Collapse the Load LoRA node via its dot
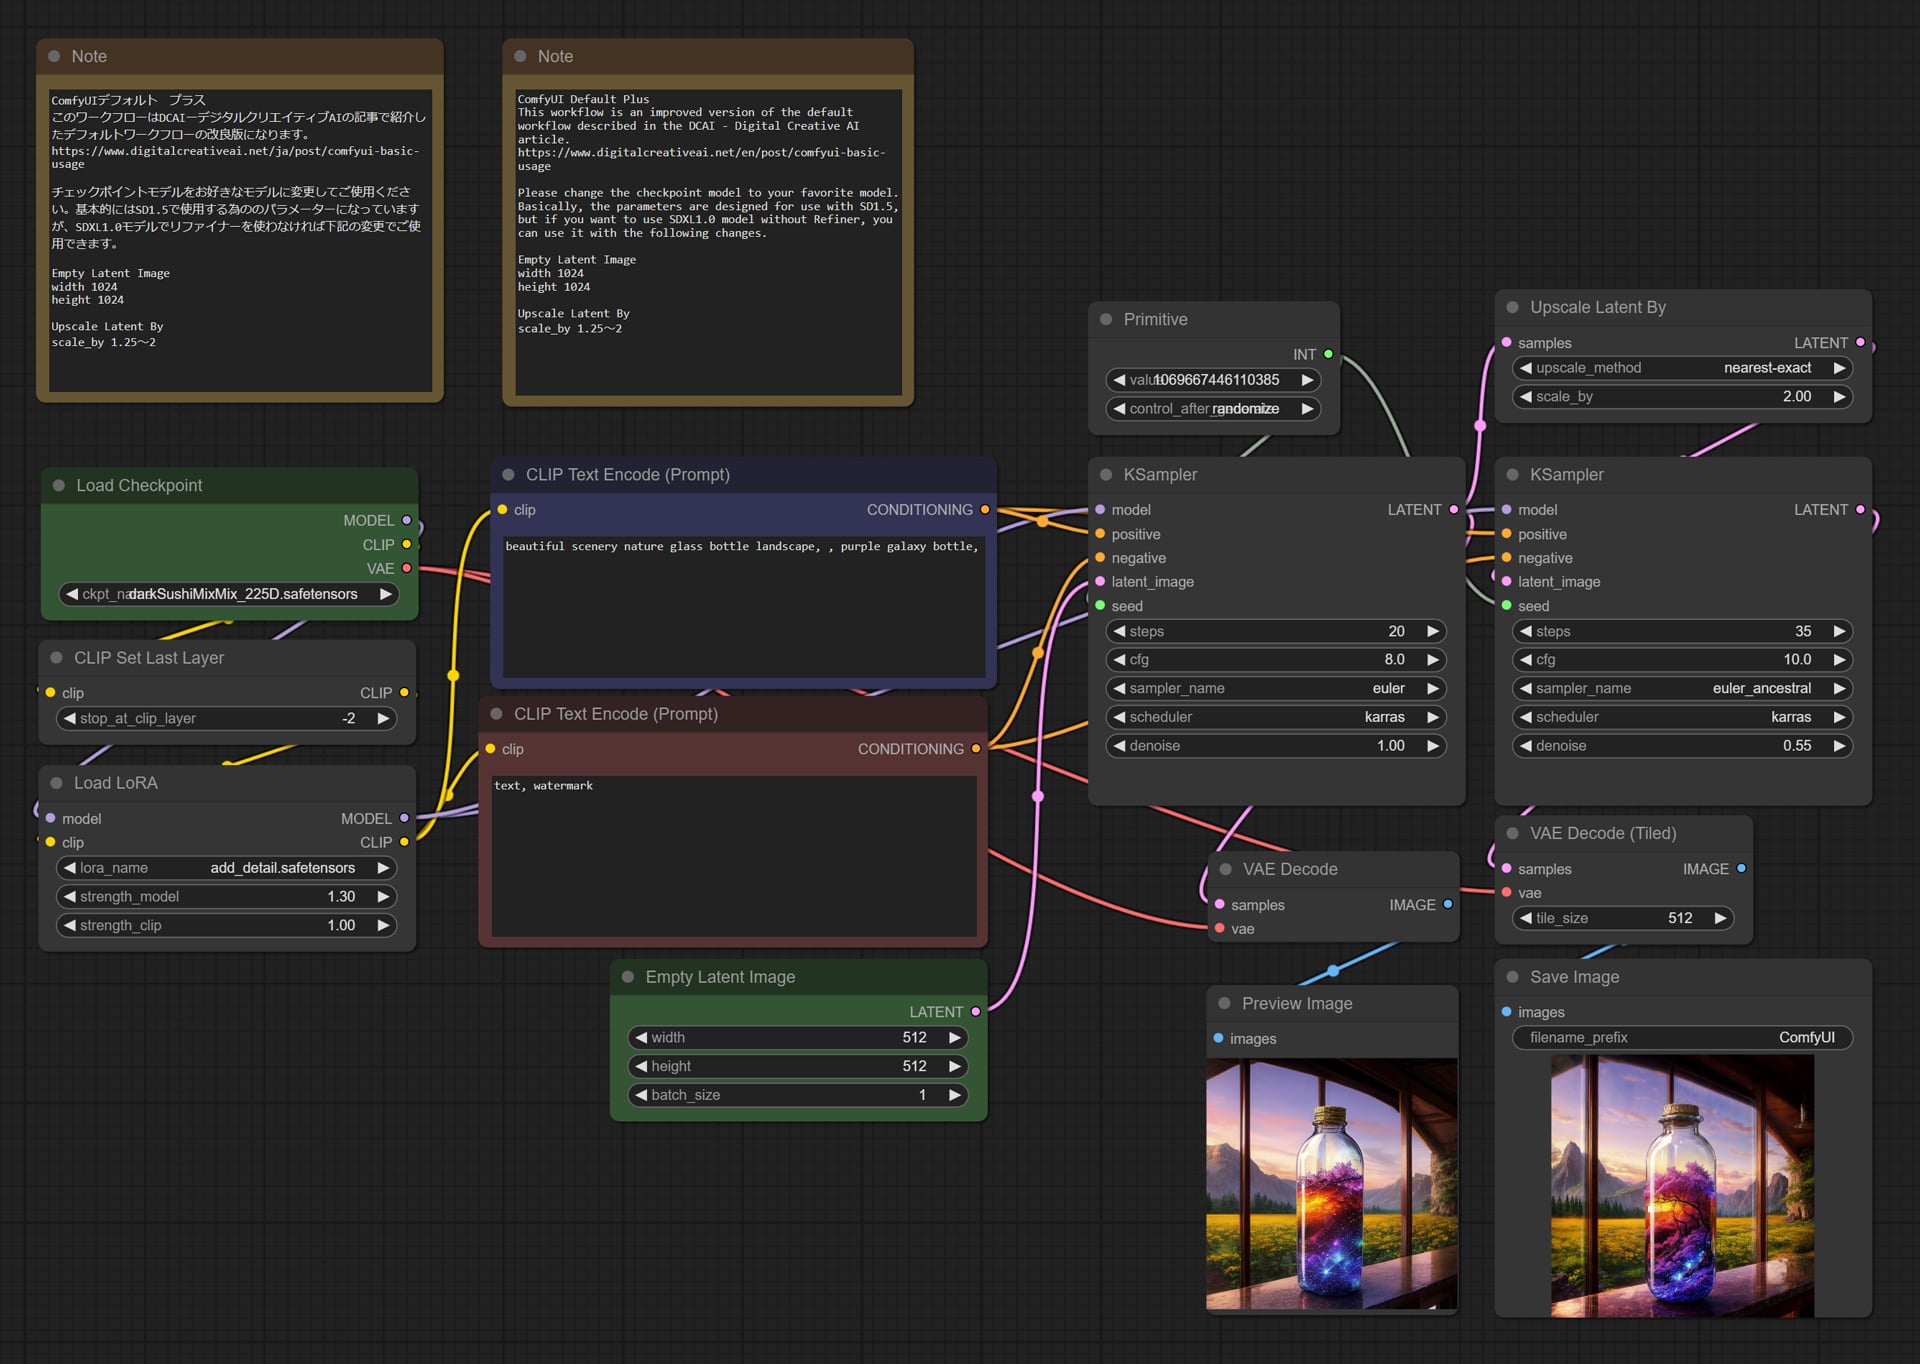The width and height of the screenshot is (1920, 1364). point(57,783)
